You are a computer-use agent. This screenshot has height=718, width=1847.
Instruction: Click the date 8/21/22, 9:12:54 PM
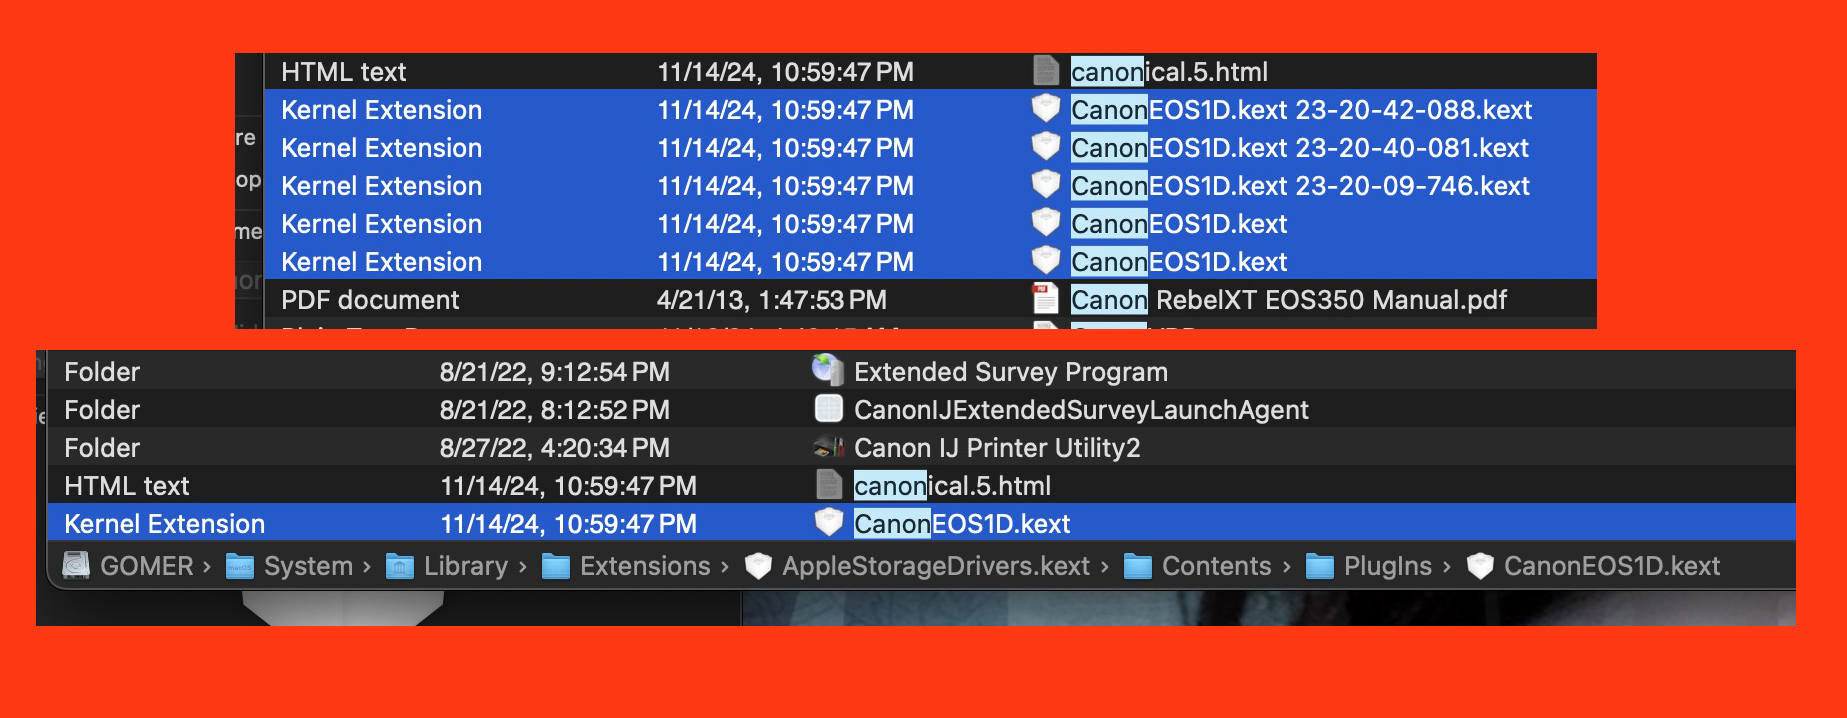click(555, 372)
